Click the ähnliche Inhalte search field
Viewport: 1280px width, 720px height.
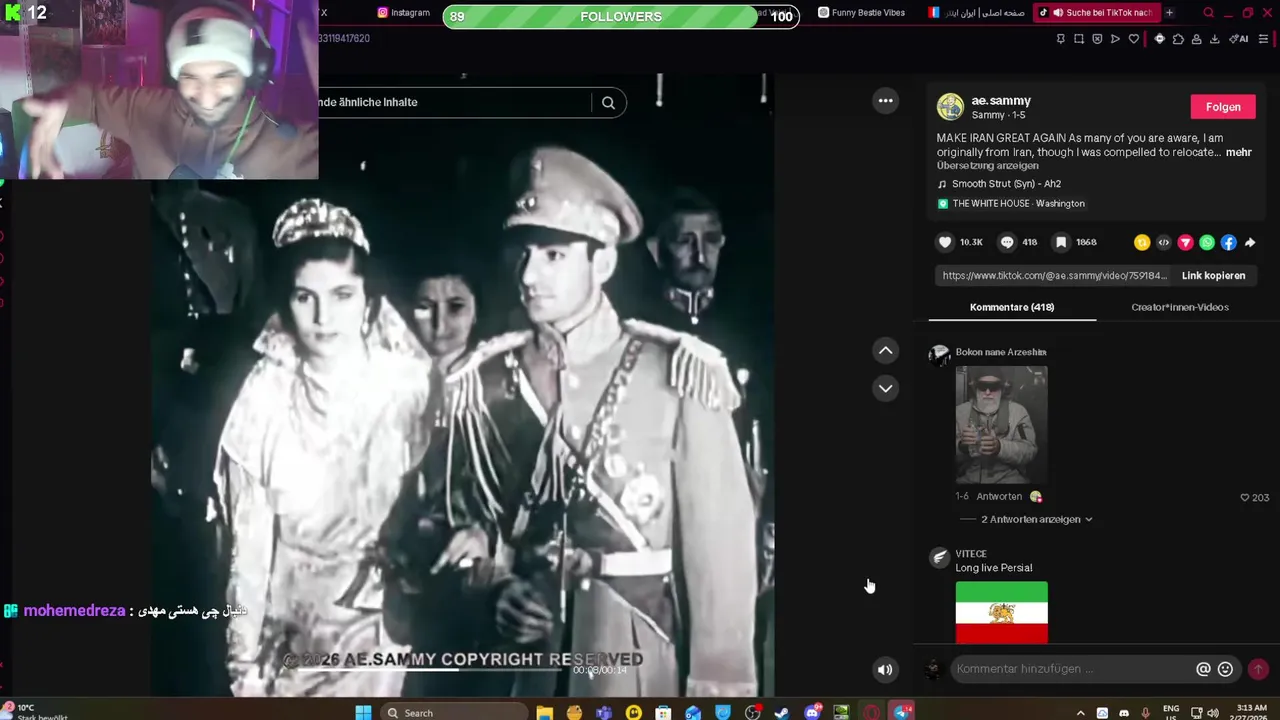[x=455, y=102]
